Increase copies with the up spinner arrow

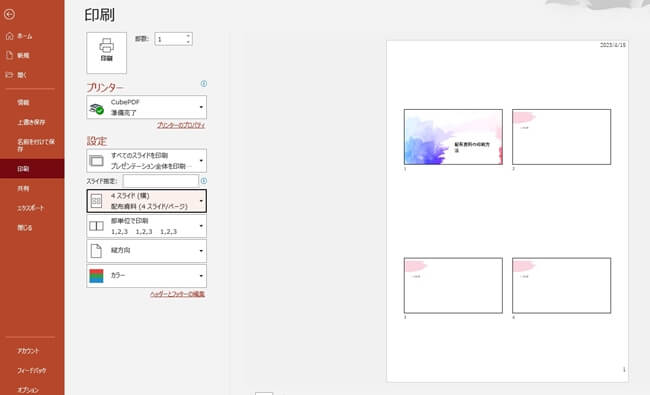pyautogui.click(x=188, y=36)
